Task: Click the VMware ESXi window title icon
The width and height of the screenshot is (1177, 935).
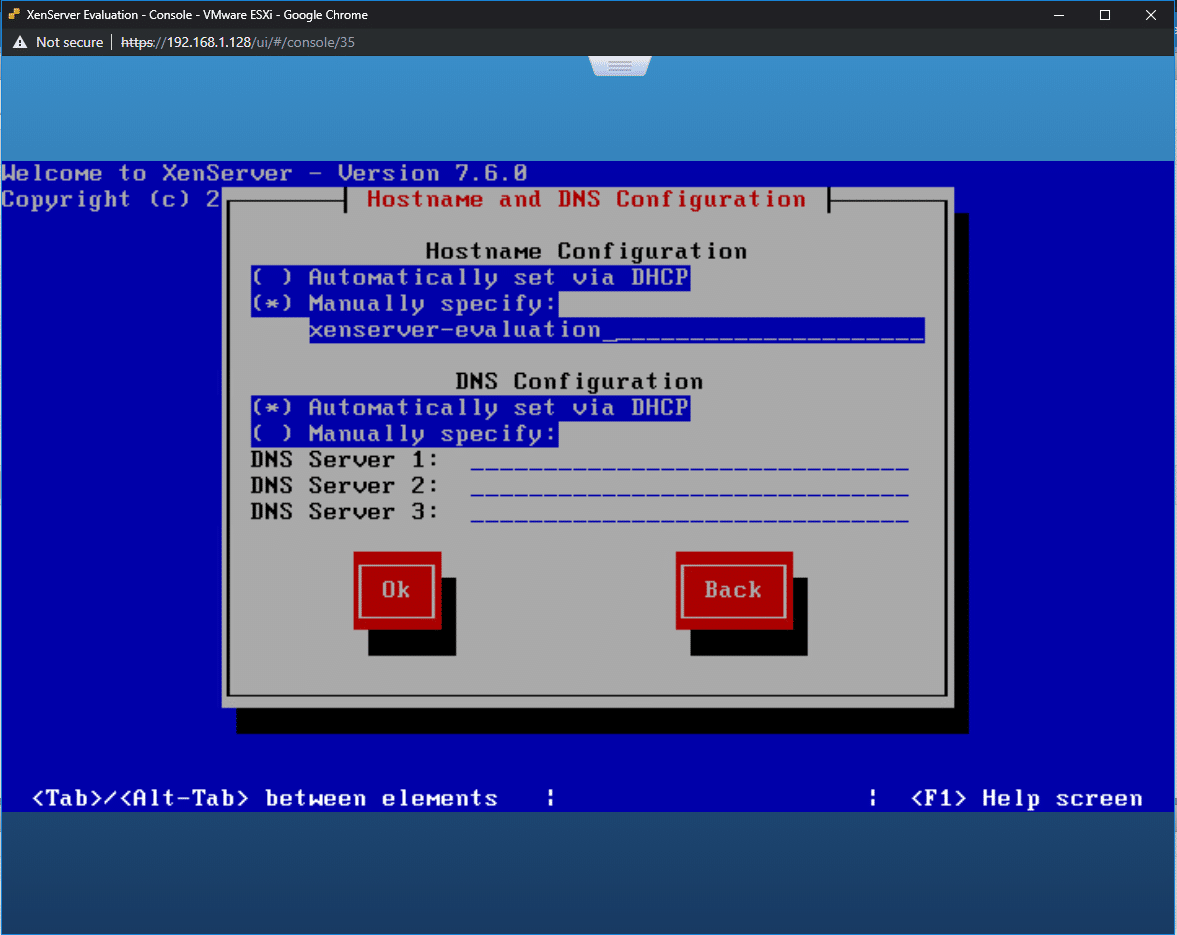Action: pos(14,14)
